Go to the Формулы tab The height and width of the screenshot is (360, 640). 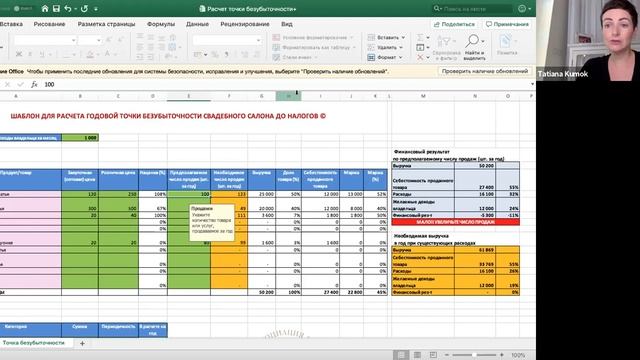tap(161, 24)
